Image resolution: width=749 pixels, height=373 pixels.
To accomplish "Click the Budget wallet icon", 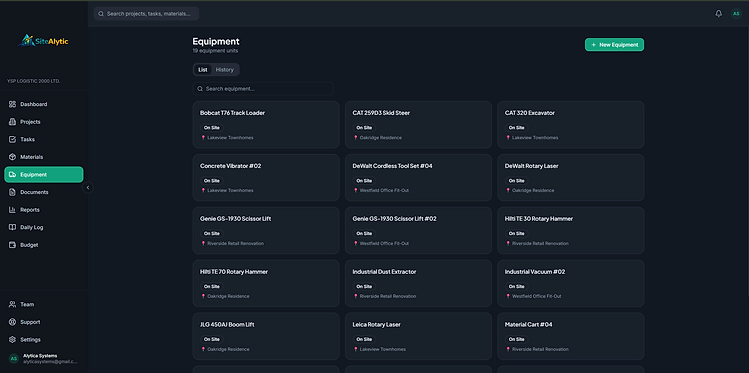I will pos(12,245).
